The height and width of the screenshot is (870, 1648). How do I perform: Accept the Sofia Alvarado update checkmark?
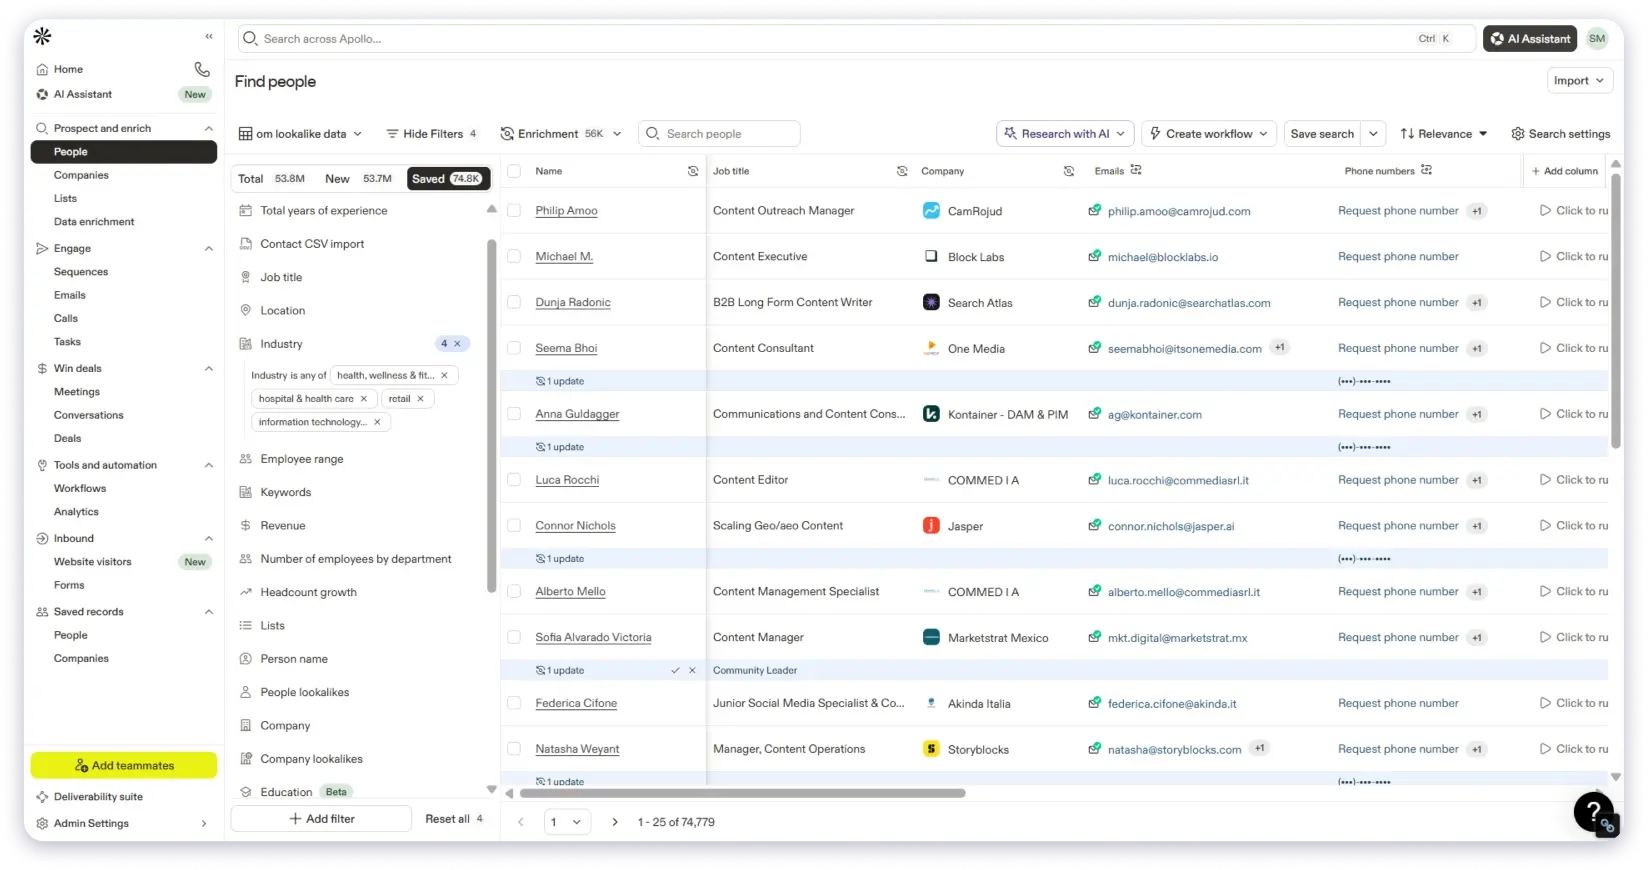coord(675,670)
